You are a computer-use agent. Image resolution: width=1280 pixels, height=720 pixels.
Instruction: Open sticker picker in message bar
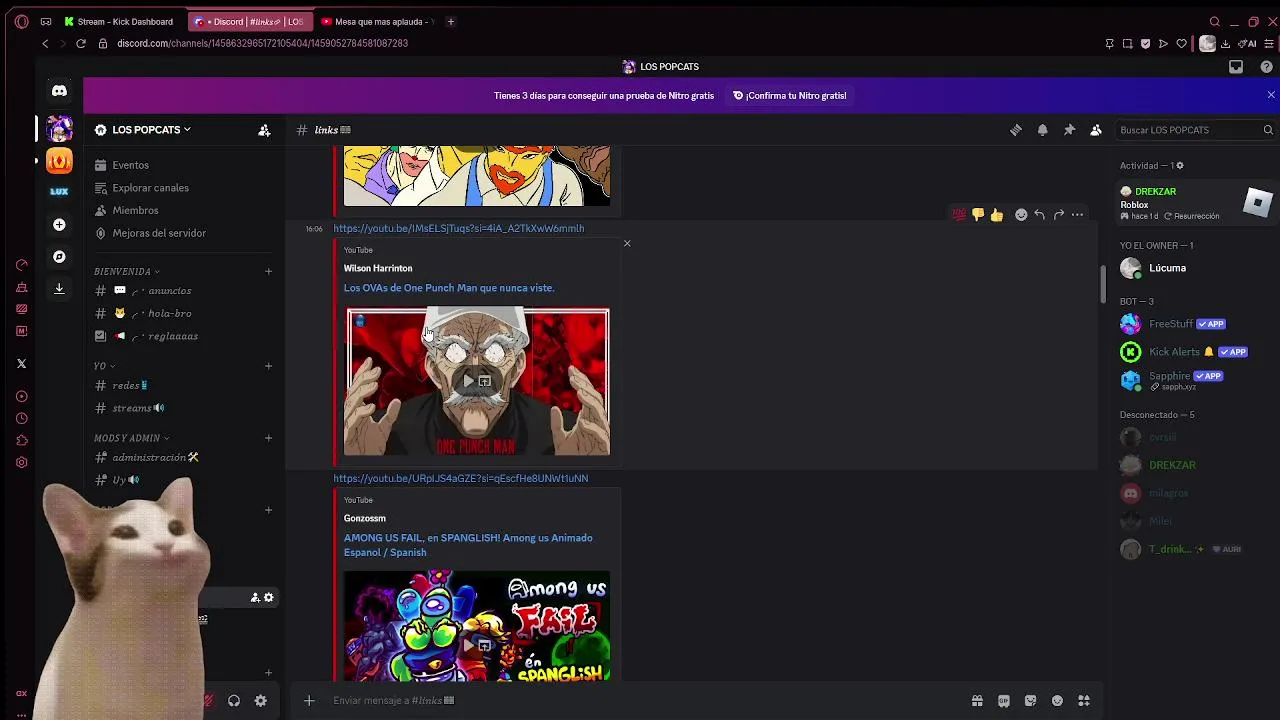[x=1030, y=701]
